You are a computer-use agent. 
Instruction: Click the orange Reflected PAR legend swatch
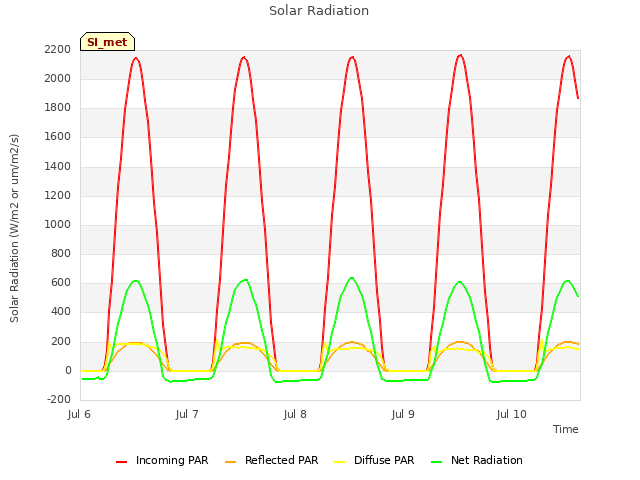230,462
